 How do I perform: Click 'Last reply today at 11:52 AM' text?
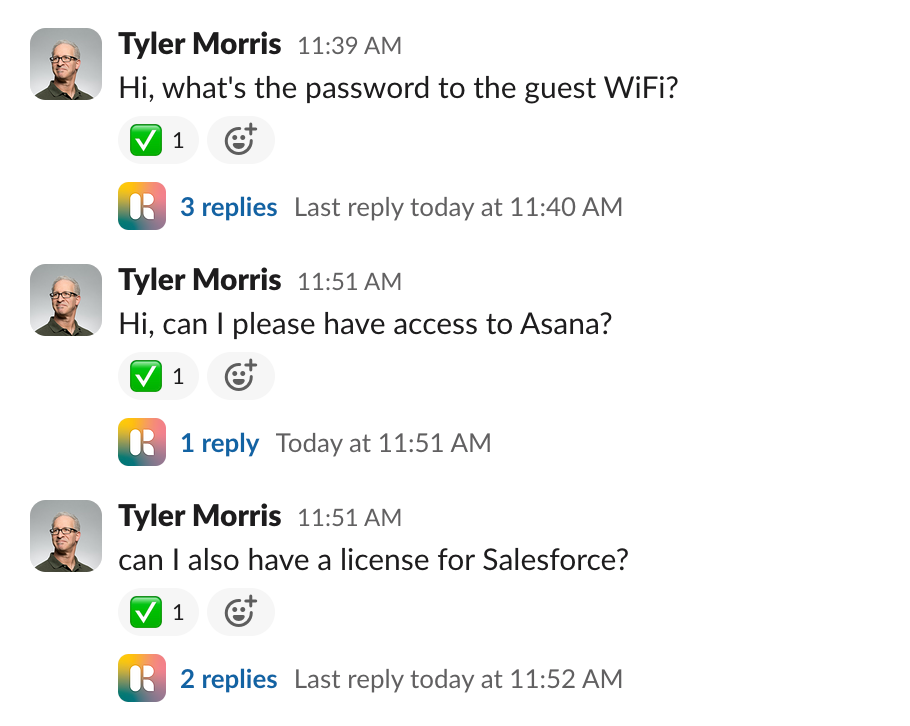coord(458,678)
